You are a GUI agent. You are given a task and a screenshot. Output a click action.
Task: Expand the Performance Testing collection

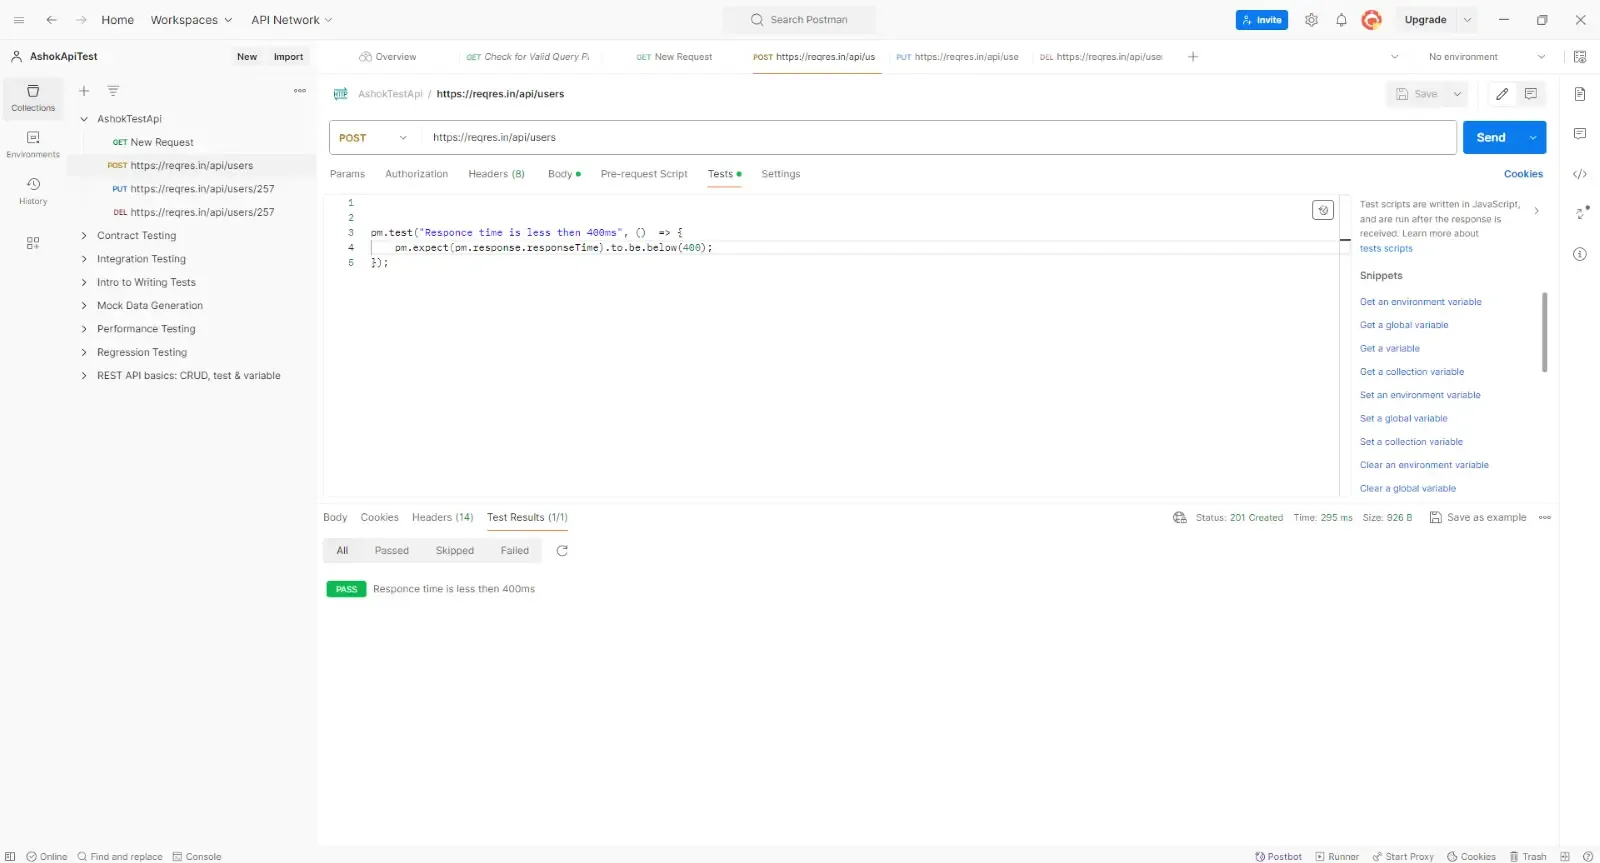click(84, 329)
